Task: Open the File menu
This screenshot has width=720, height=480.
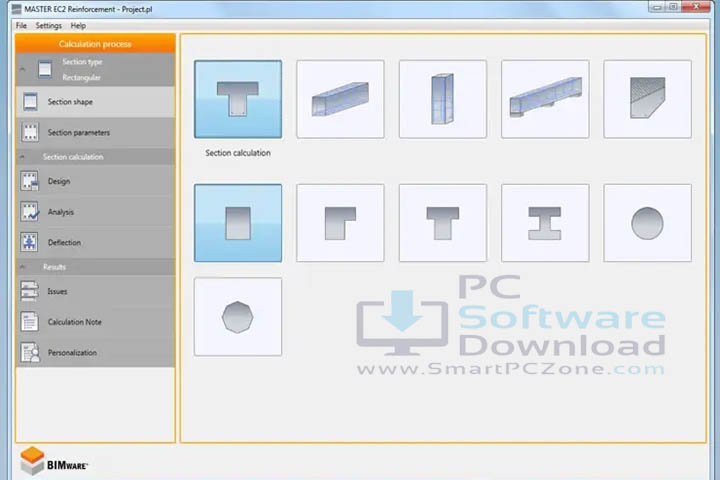Action: click(x=21, y=26)
